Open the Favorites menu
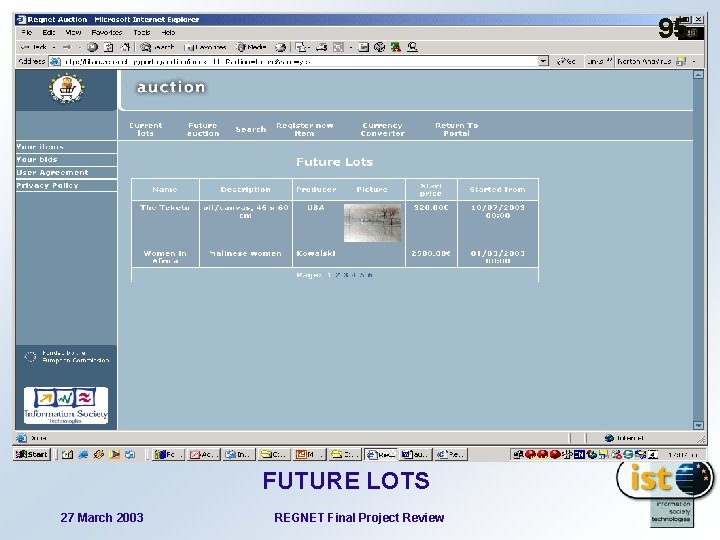 [107, 33]
